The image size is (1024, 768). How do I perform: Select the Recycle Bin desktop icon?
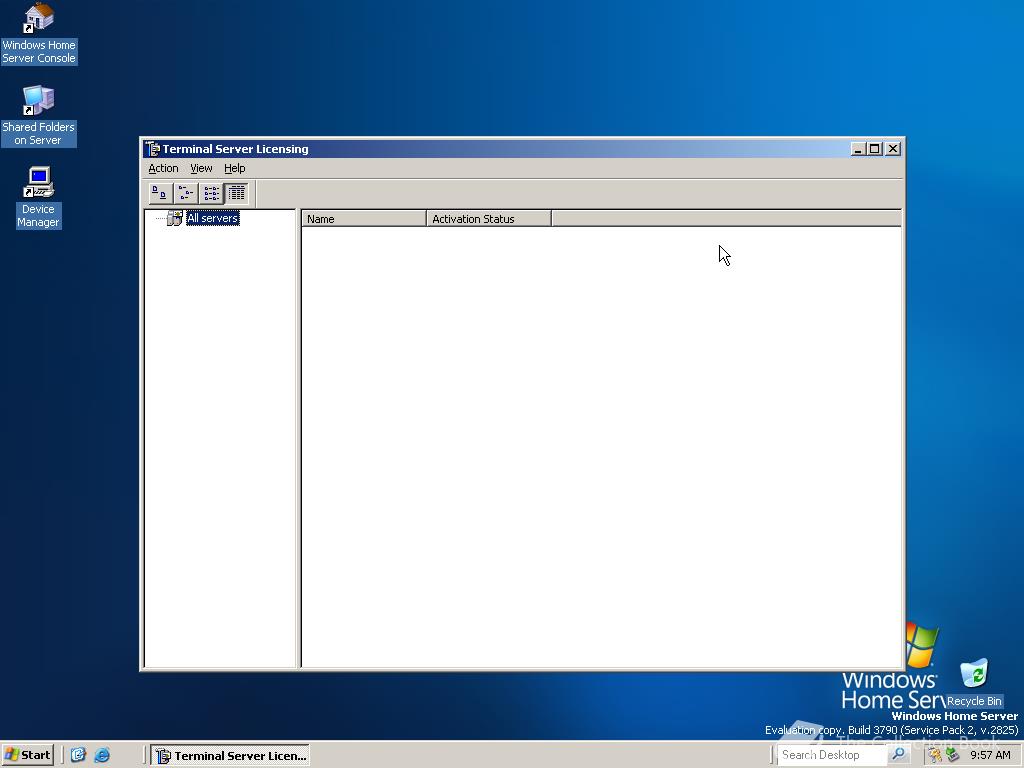(x=974, y=683)
